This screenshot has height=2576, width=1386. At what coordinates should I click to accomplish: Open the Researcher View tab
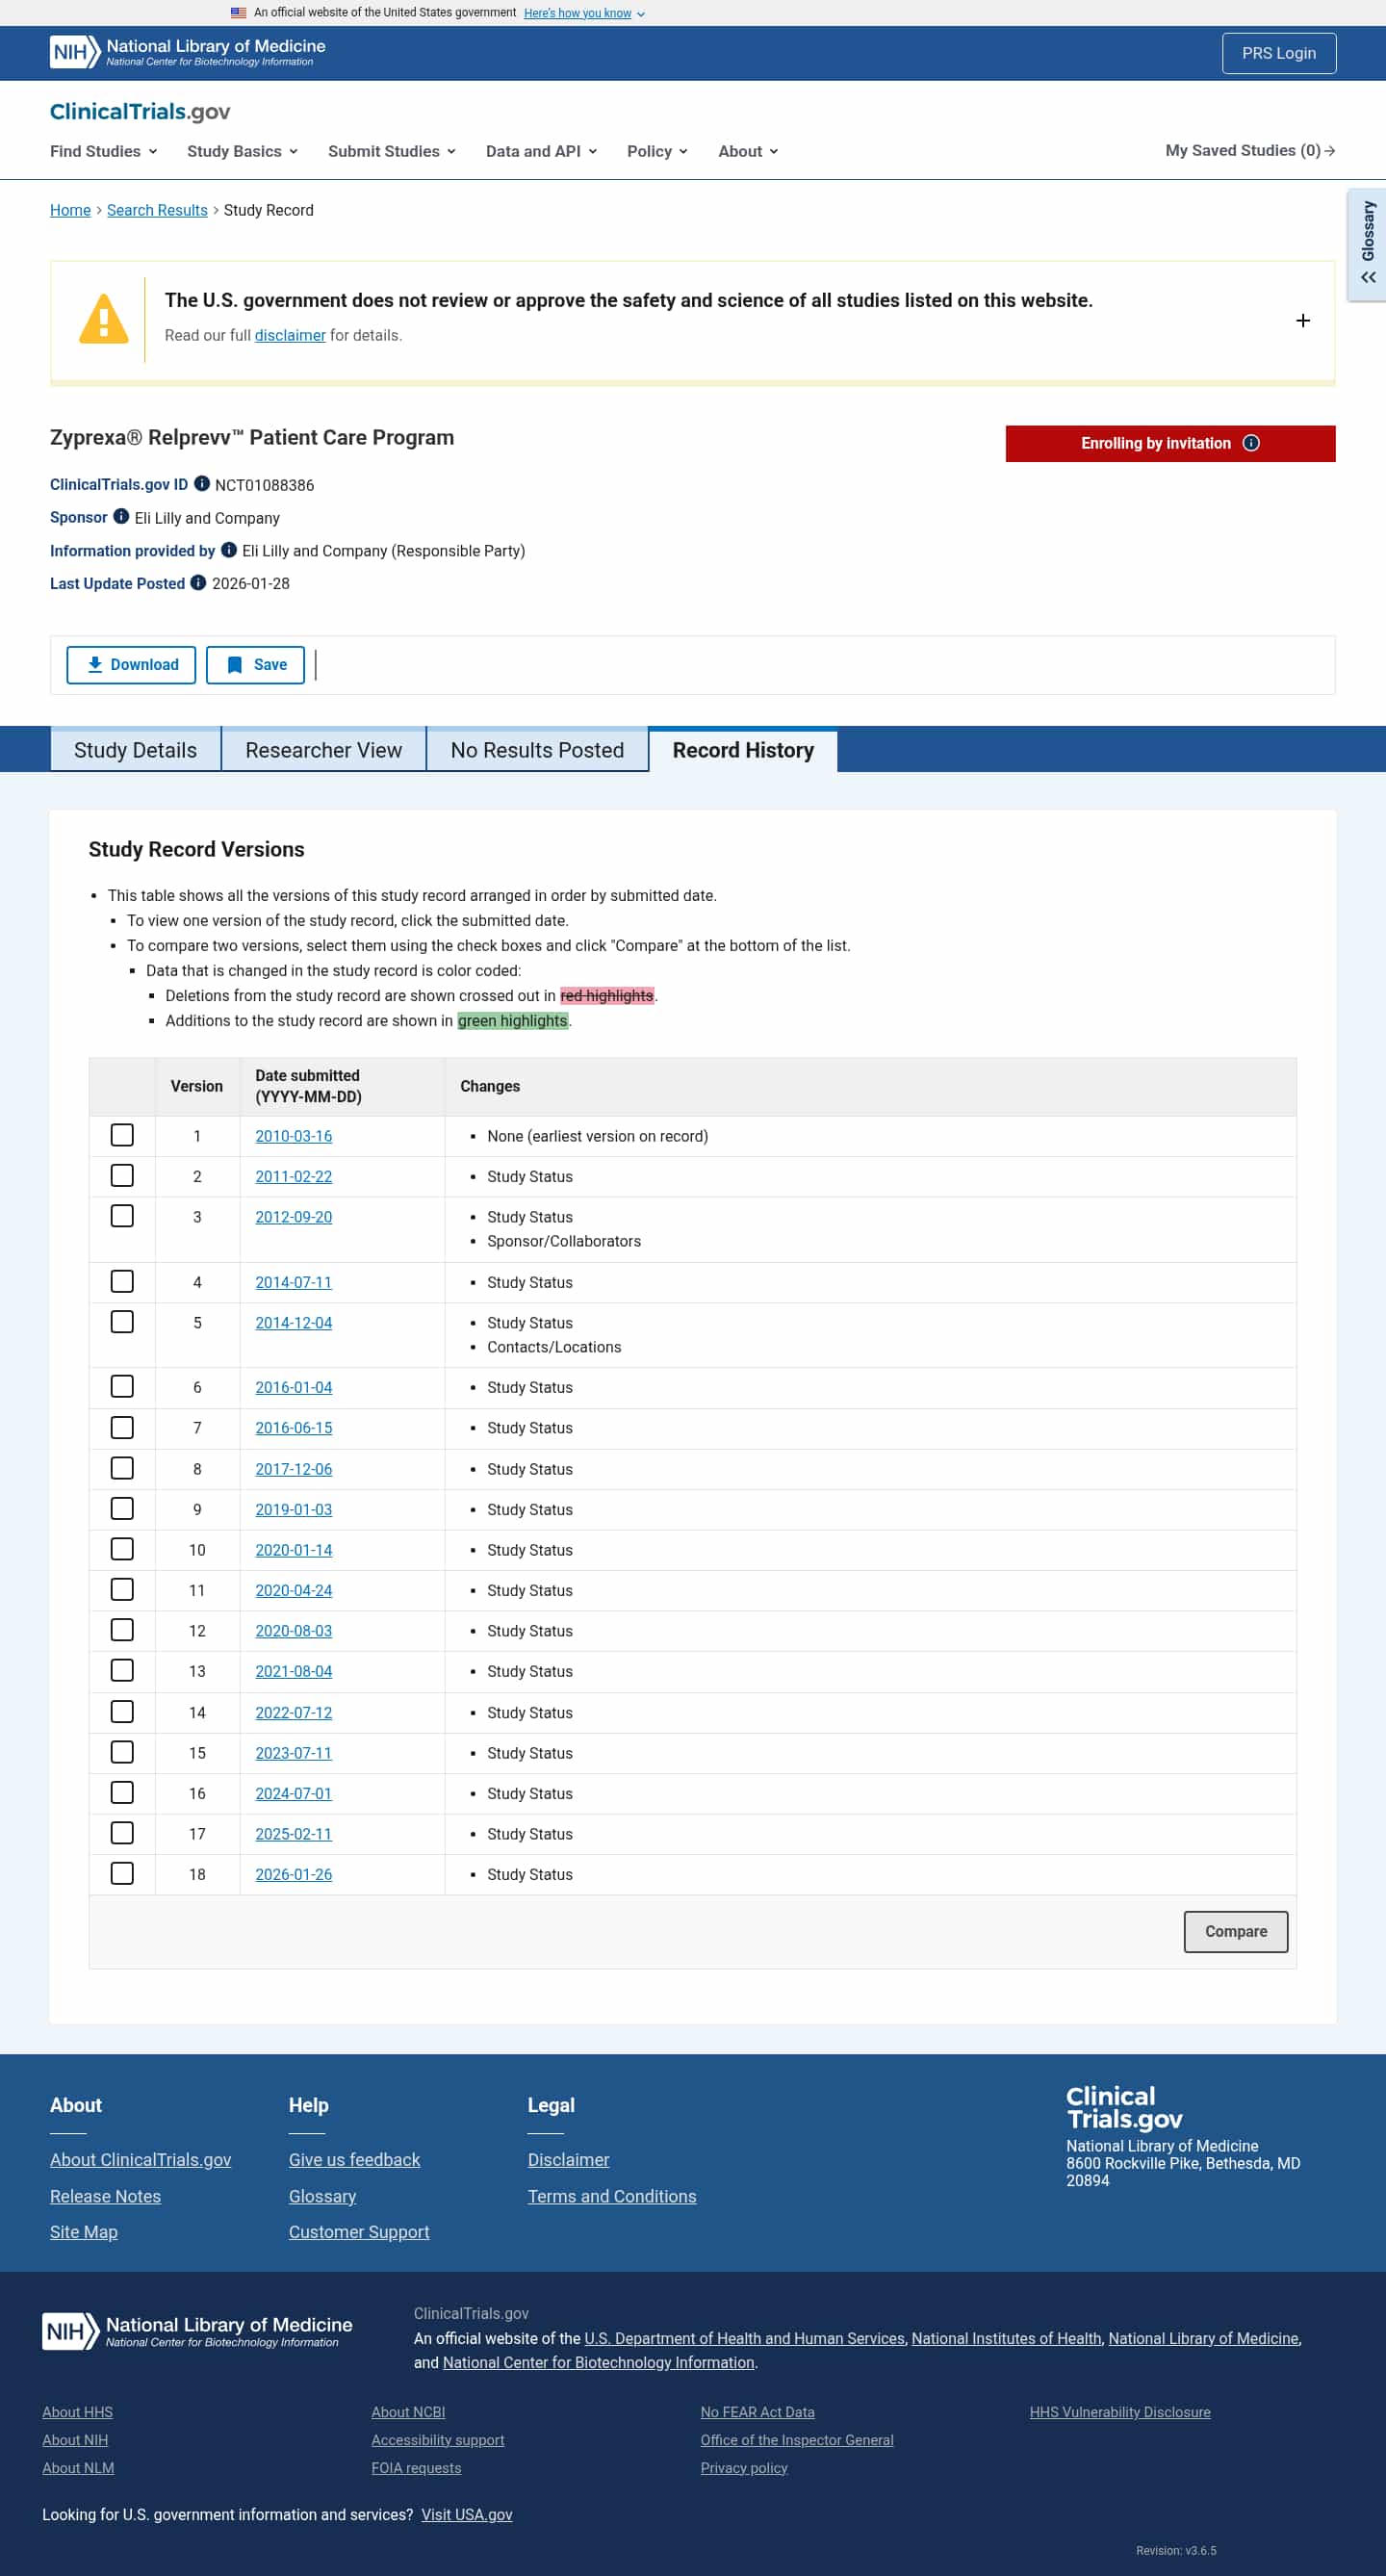pyautogui.click(x=324, y=750)
